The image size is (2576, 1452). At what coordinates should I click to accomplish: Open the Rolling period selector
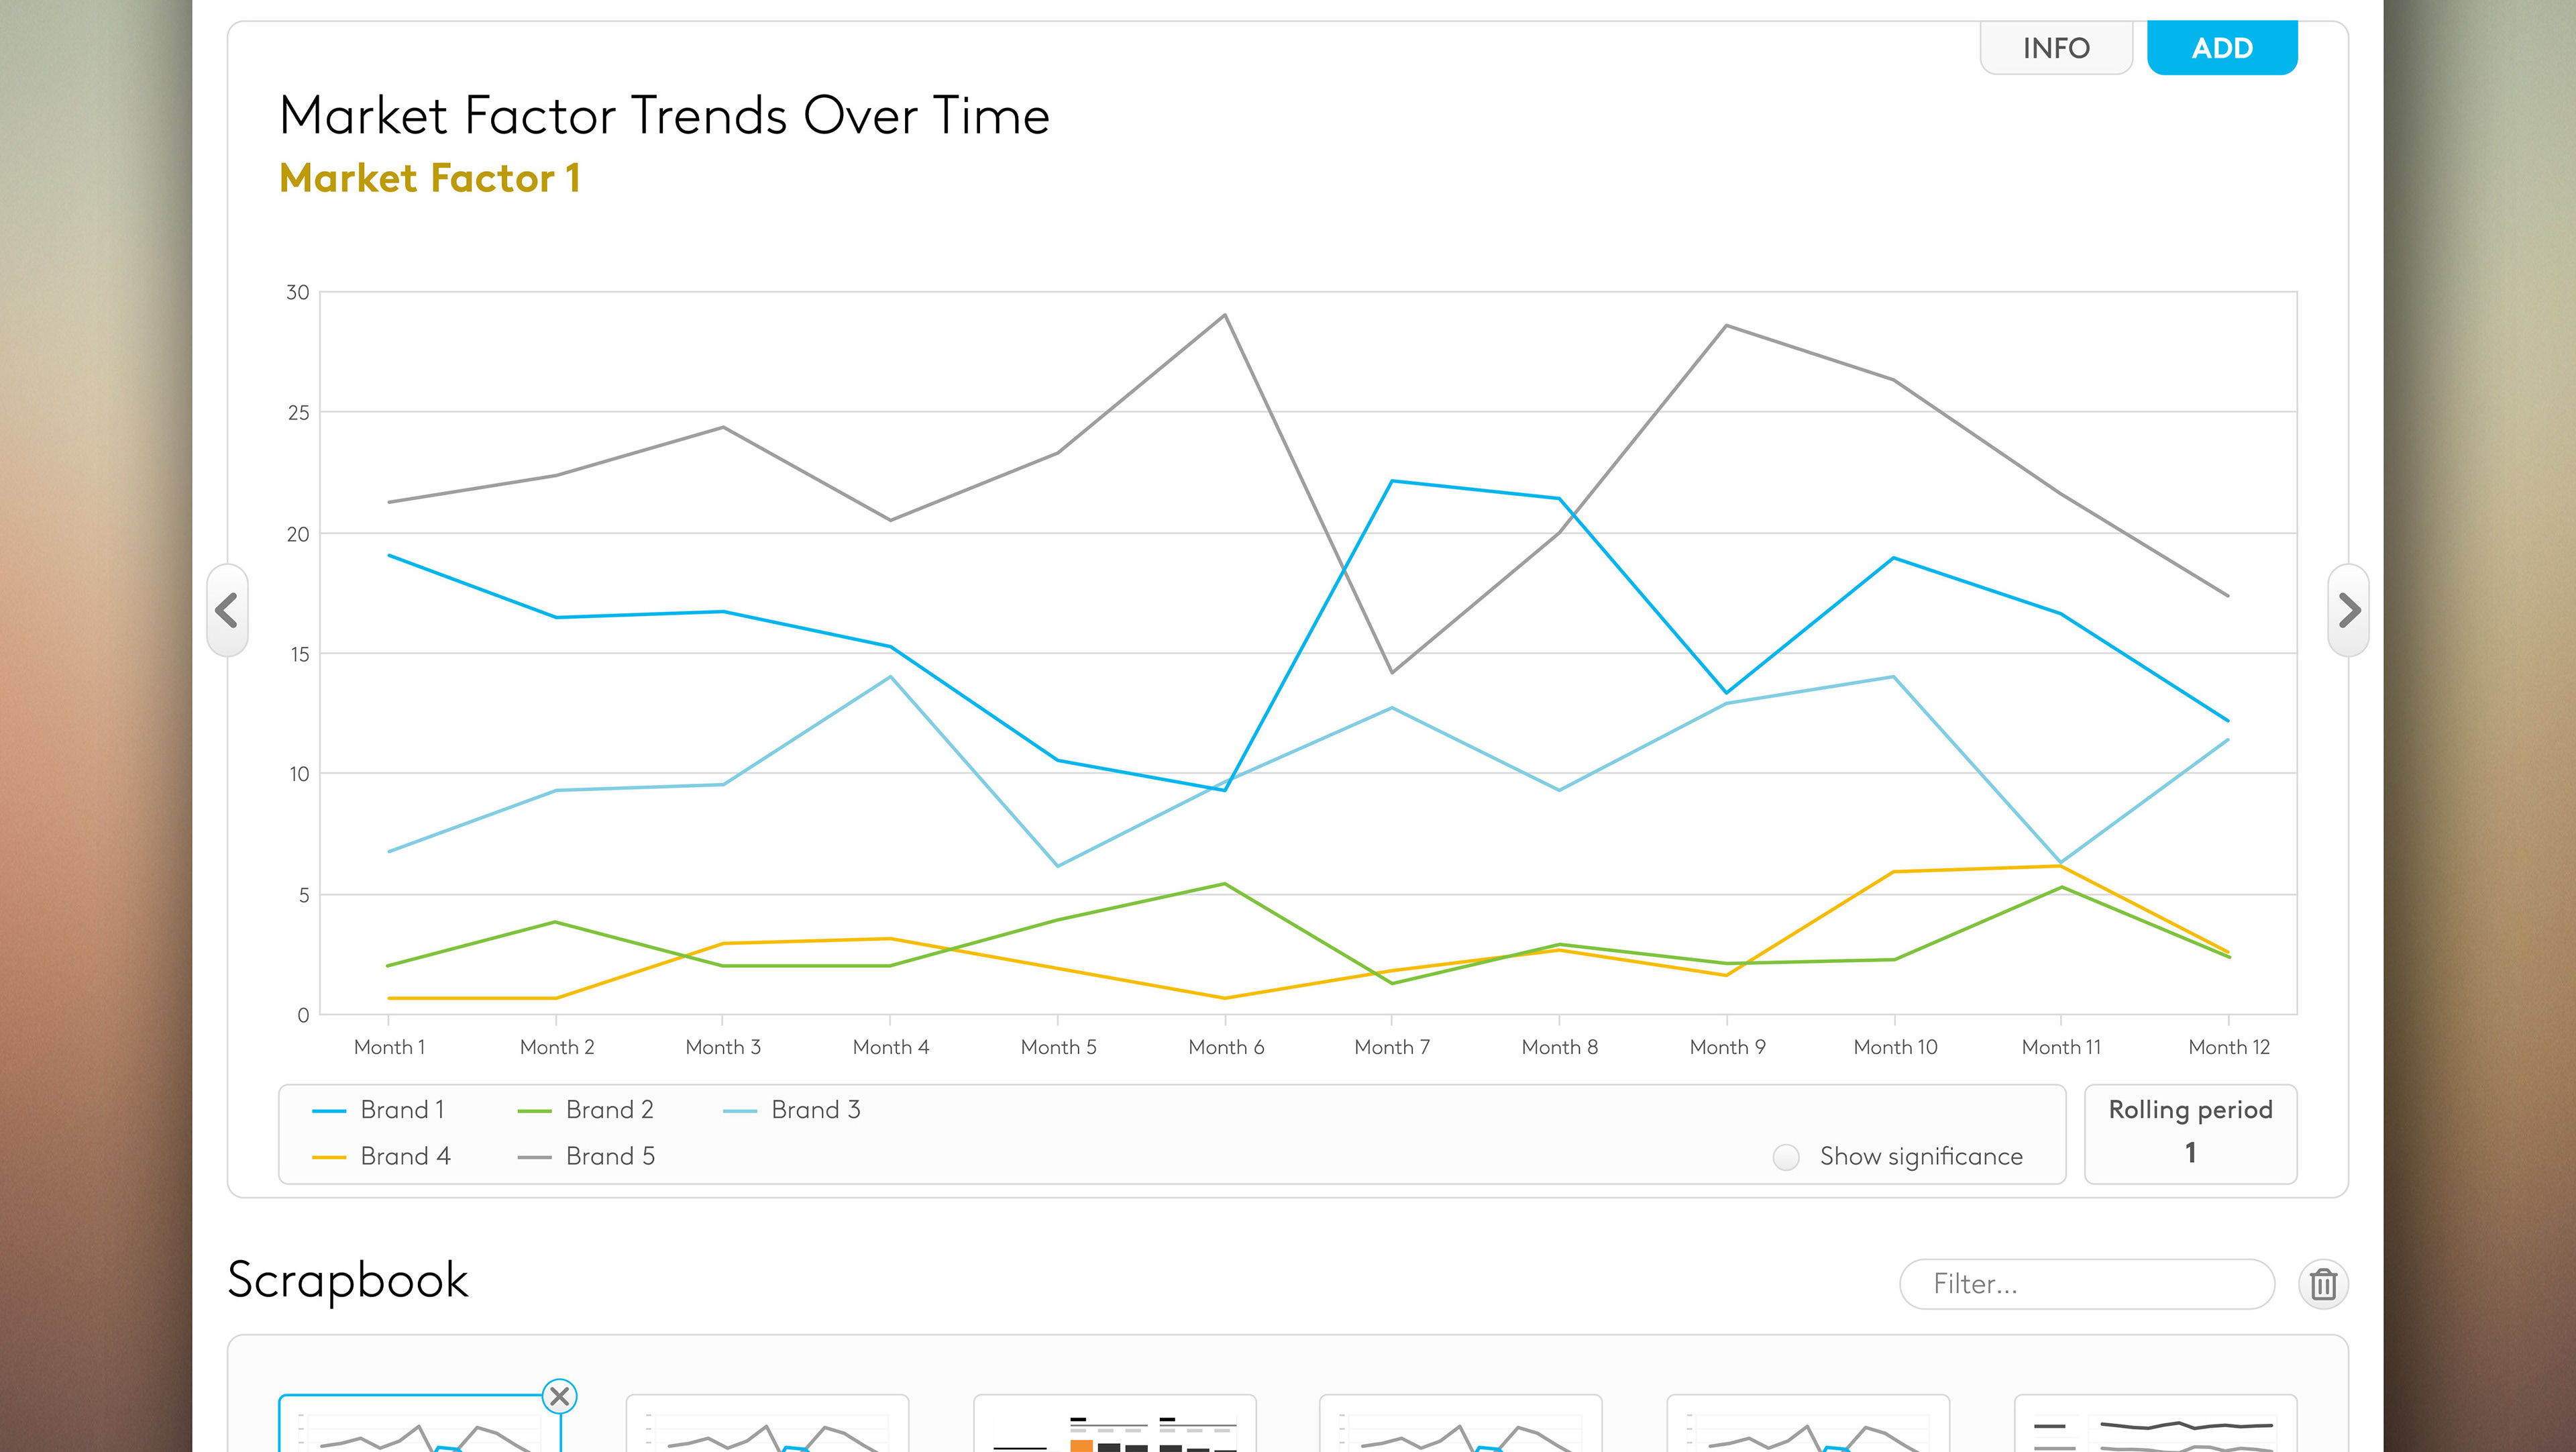tap(2190, 1134)
